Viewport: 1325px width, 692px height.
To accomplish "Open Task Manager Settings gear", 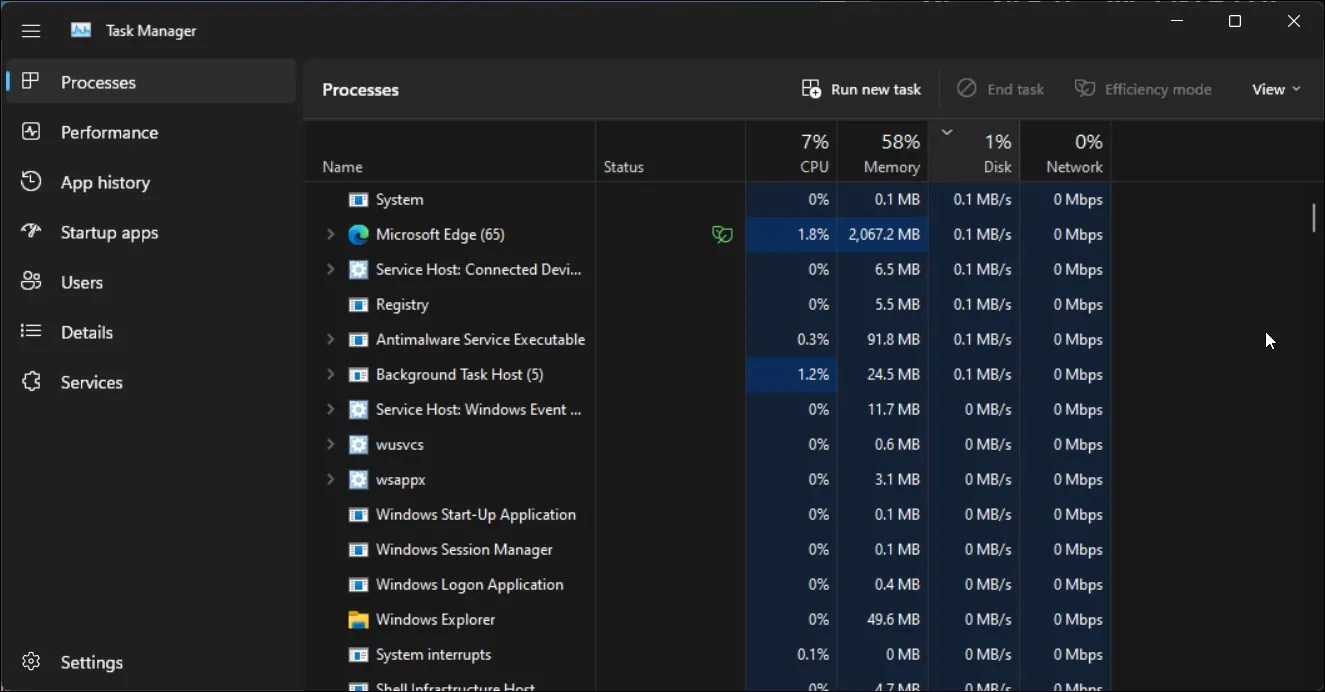I will 31,661.
